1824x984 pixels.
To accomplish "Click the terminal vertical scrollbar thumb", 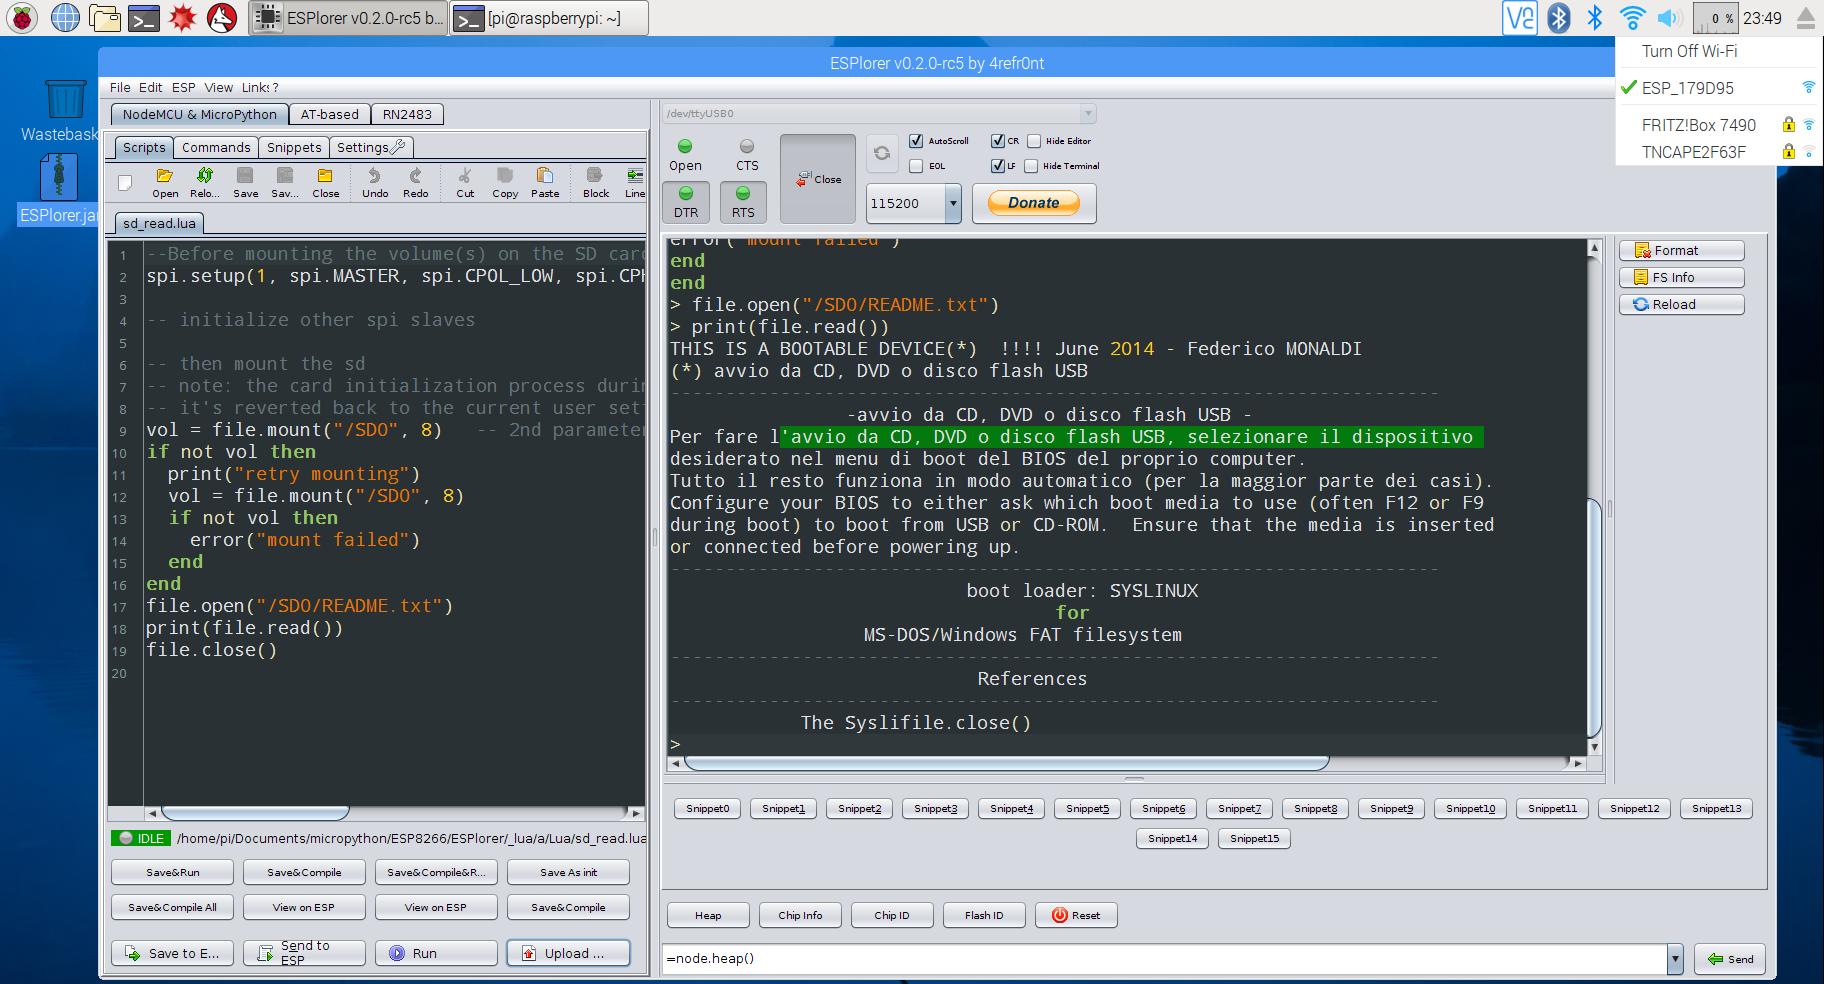I will (1594, 618).
